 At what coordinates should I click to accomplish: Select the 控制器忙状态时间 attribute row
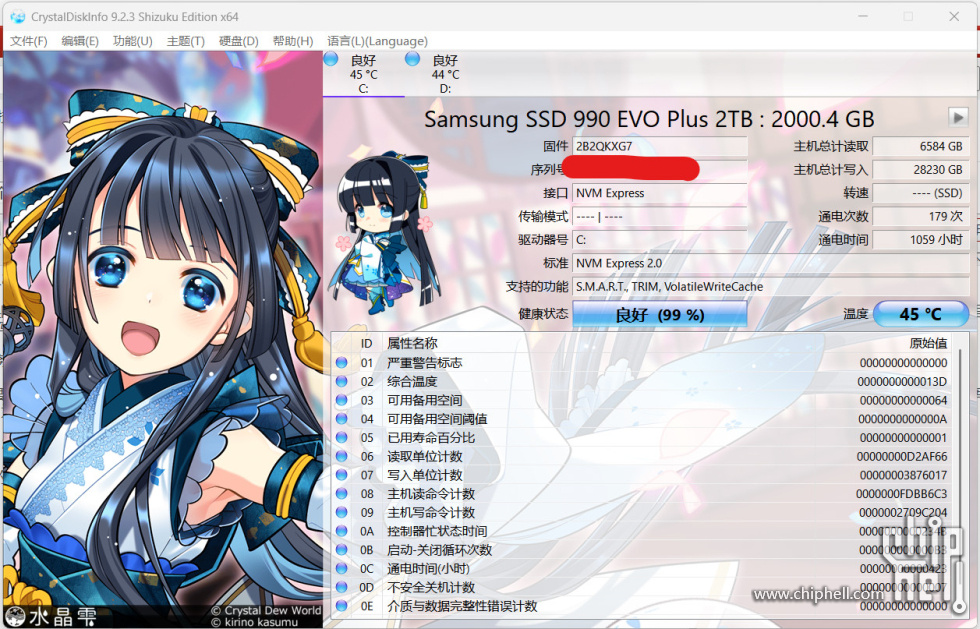click(x=642, y=531)
